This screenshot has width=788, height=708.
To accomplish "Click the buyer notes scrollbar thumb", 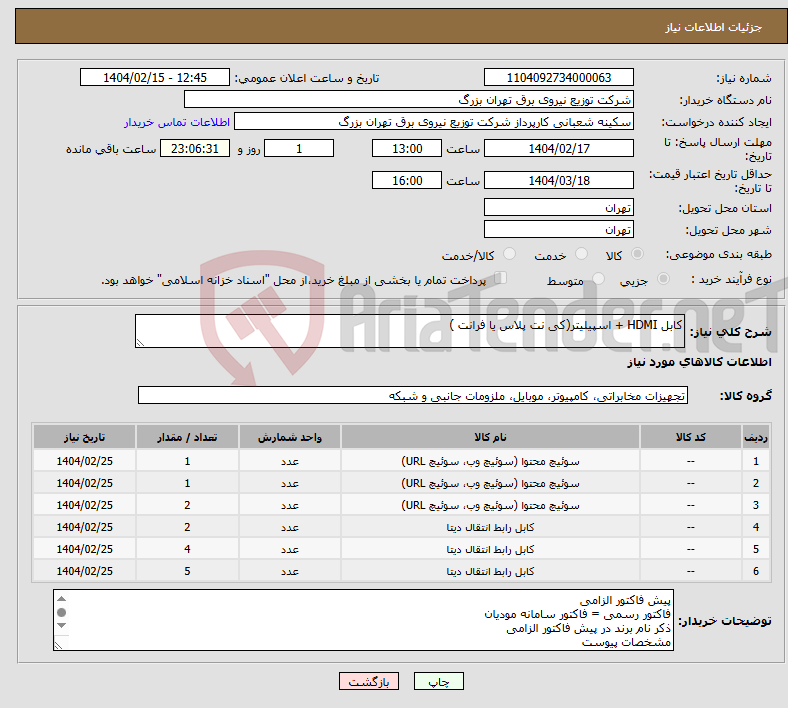I will point(61,612).
